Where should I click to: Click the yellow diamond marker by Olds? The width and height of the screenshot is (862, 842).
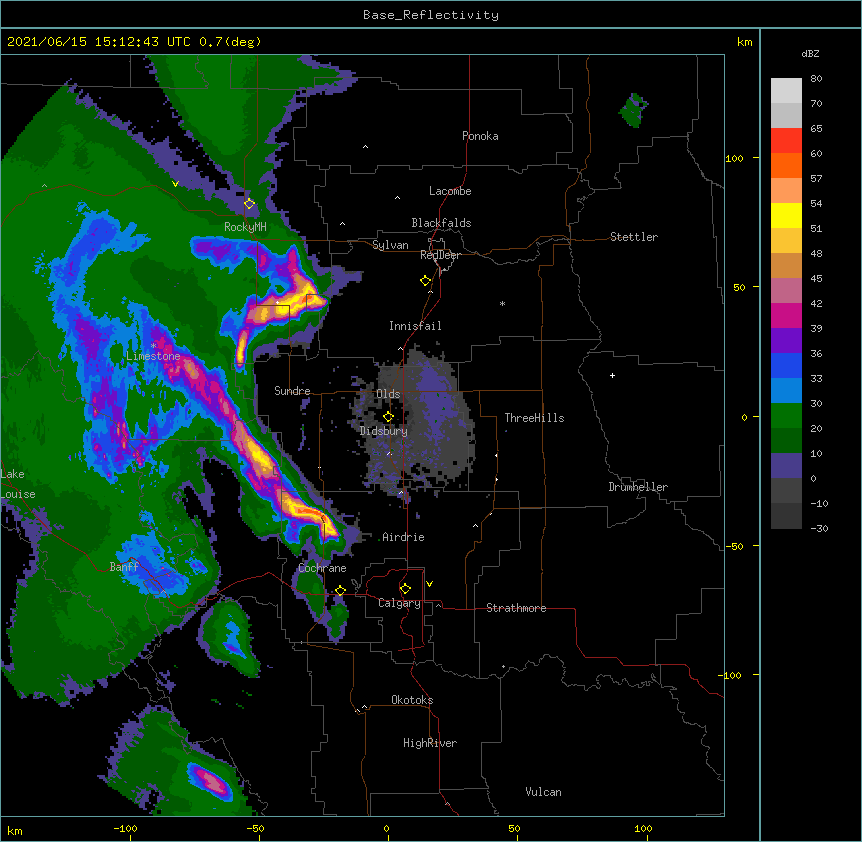tap(388, 417)
